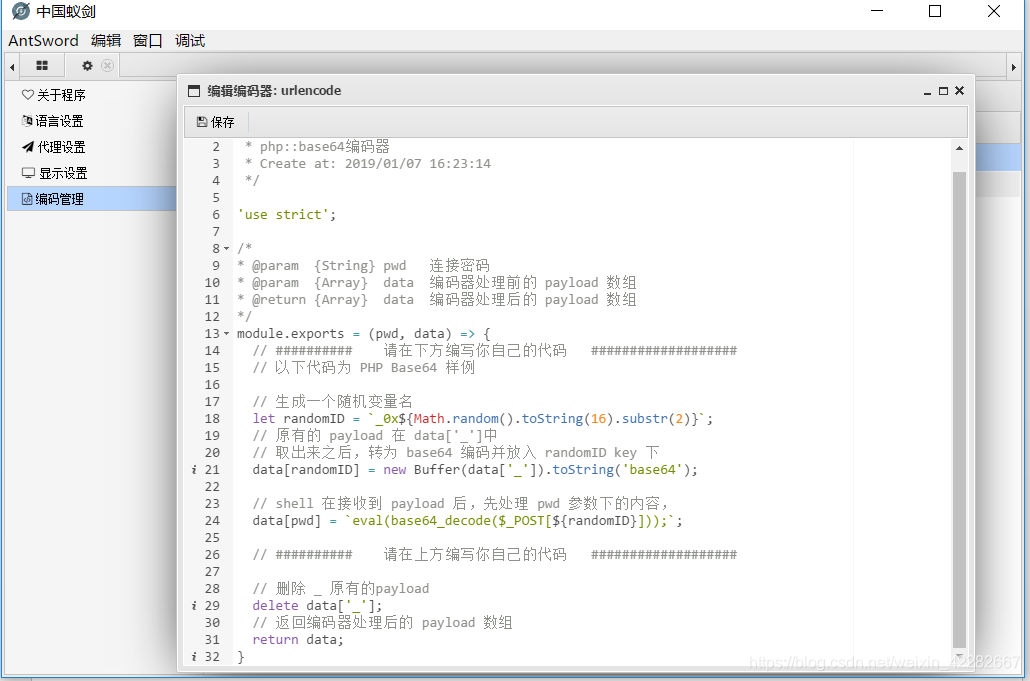The image size is (1030, 681).
Task: Click the 'Create at: 2019/01/07' comment line
Action: [x=368, y=164]
